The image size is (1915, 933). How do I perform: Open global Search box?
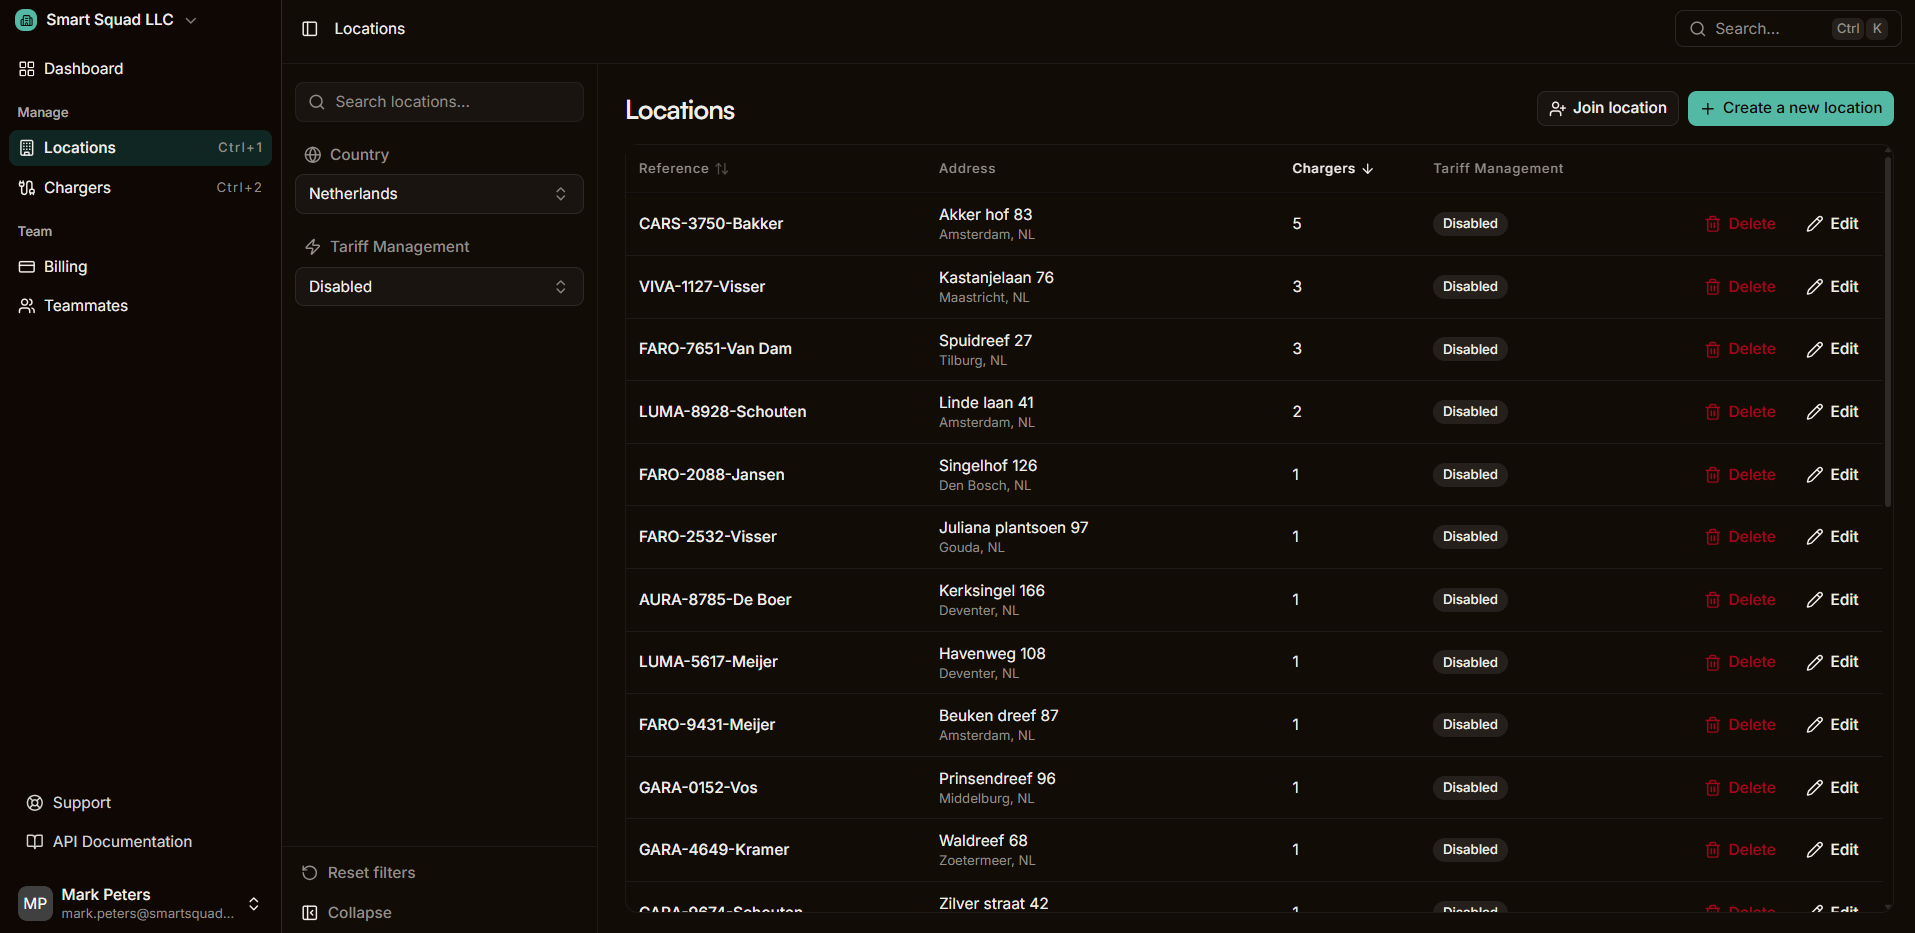point(1787,29)
